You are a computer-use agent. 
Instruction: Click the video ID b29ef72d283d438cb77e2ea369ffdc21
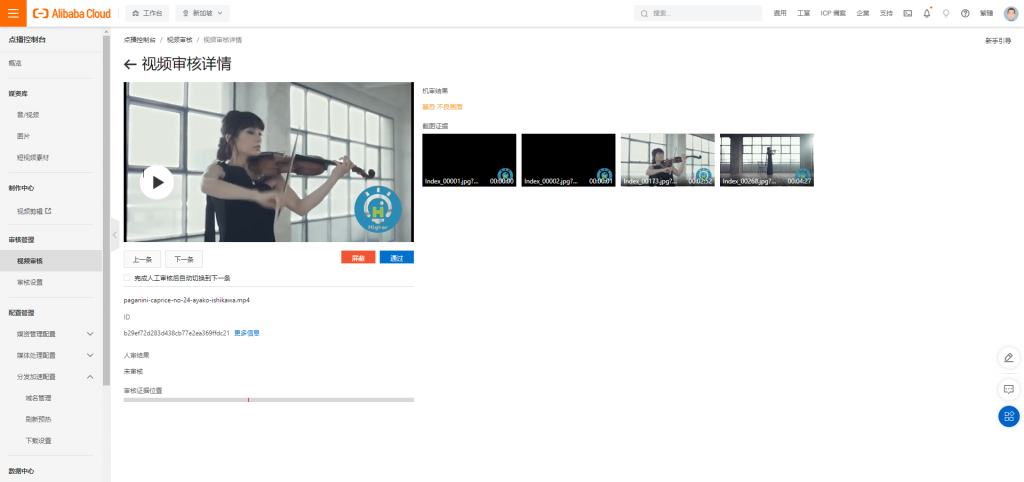click(x=176, y=333)
